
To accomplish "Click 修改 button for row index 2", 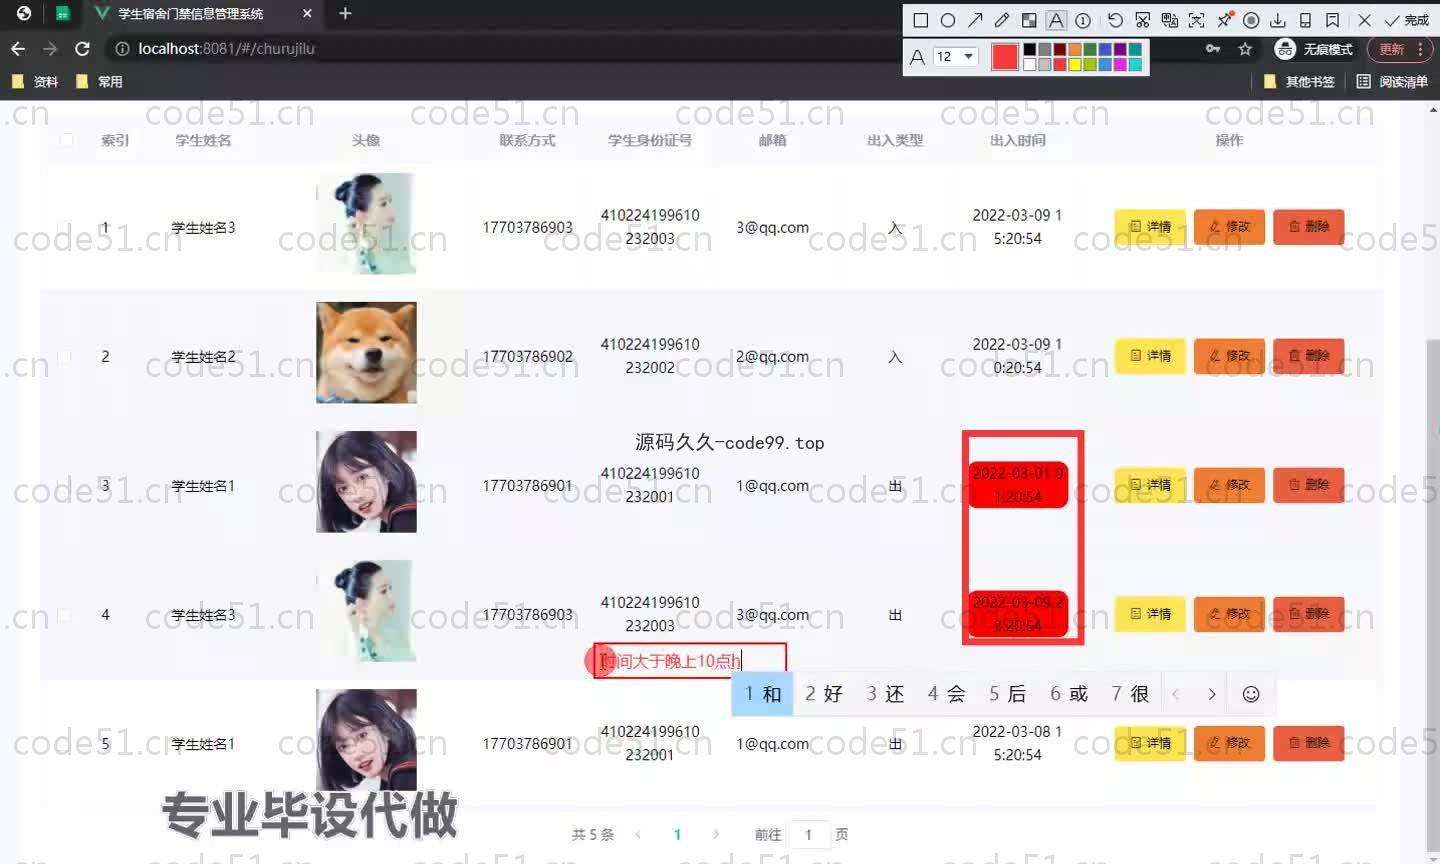I will click(1230, 356).
